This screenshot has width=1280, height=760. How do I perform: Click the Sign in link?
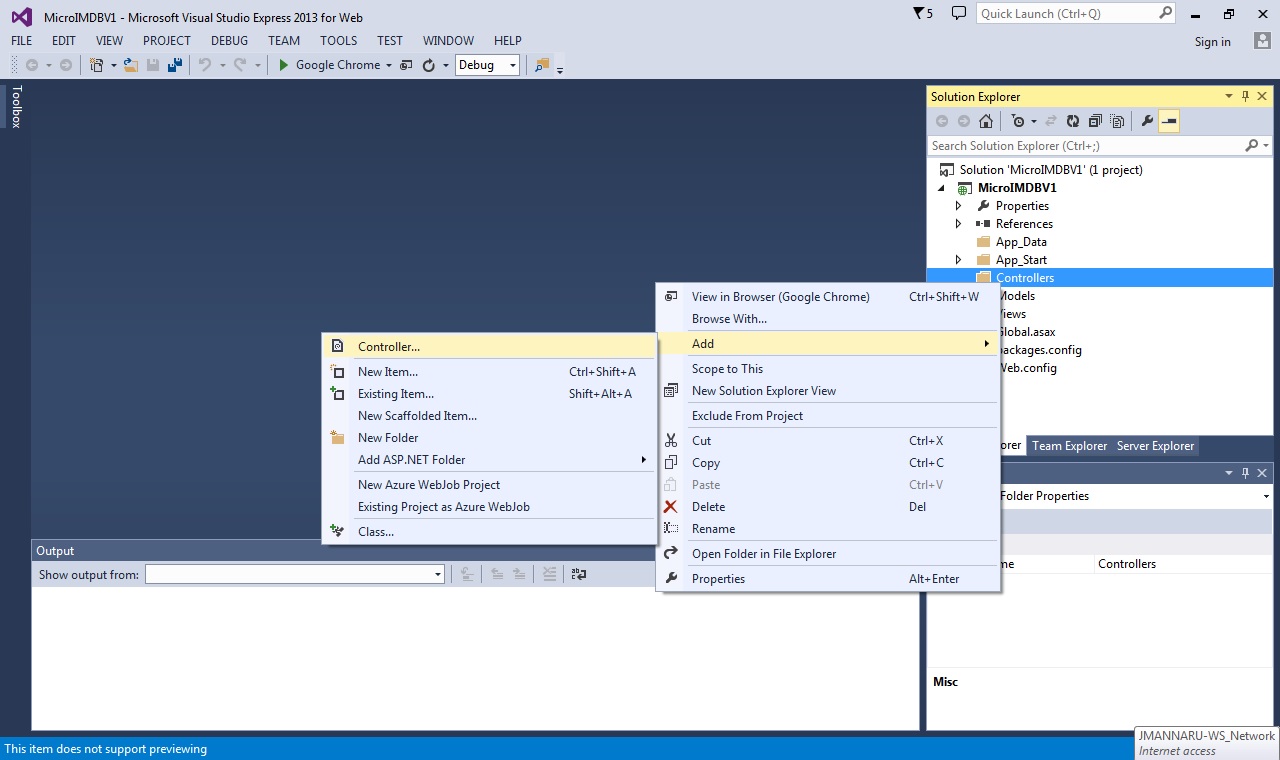1212,42
